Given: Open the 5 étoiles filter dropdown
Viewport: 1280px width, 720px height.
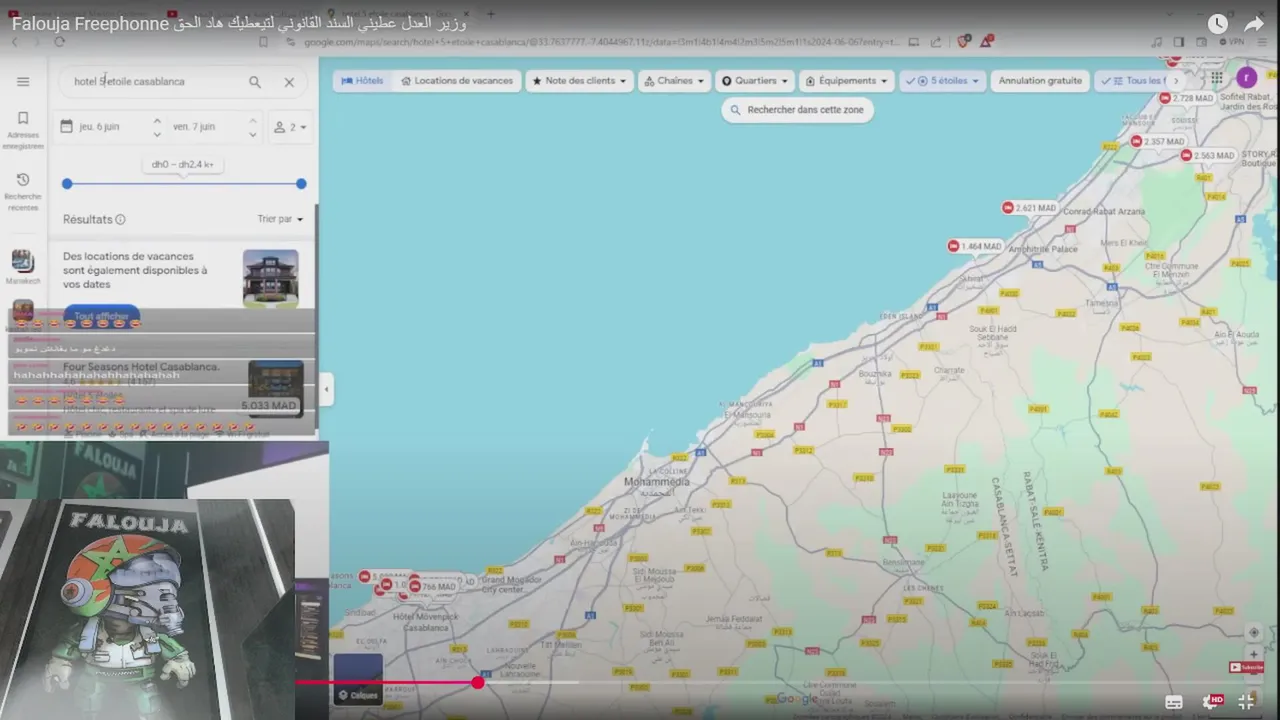Looking at the screenshot, I should point(942,81).
